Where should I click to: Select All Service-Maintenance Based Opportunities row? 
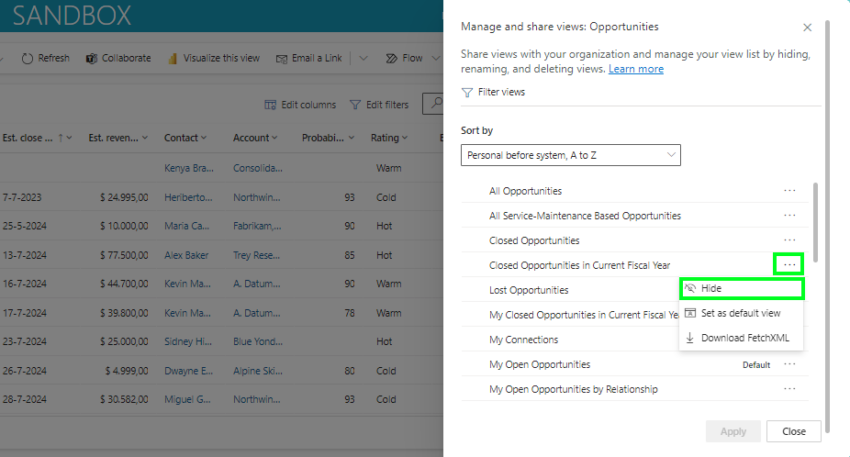tap(634, 216)
